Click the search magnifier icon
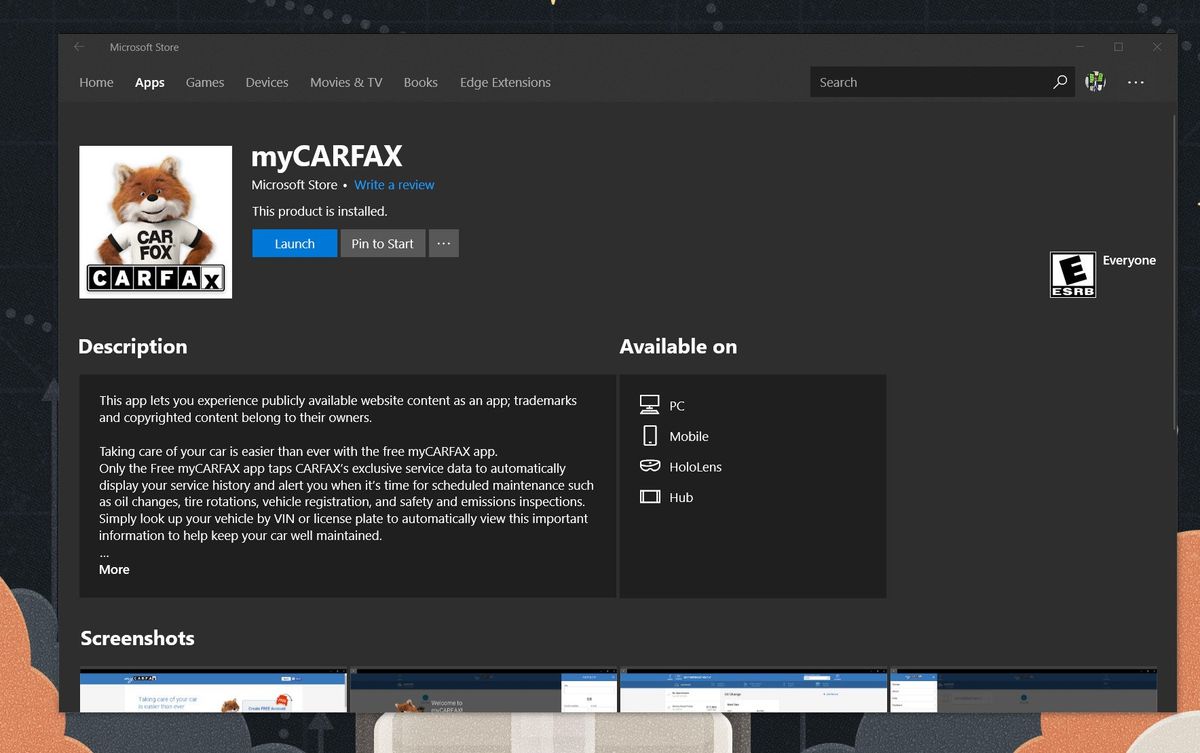 point(1059,82)
